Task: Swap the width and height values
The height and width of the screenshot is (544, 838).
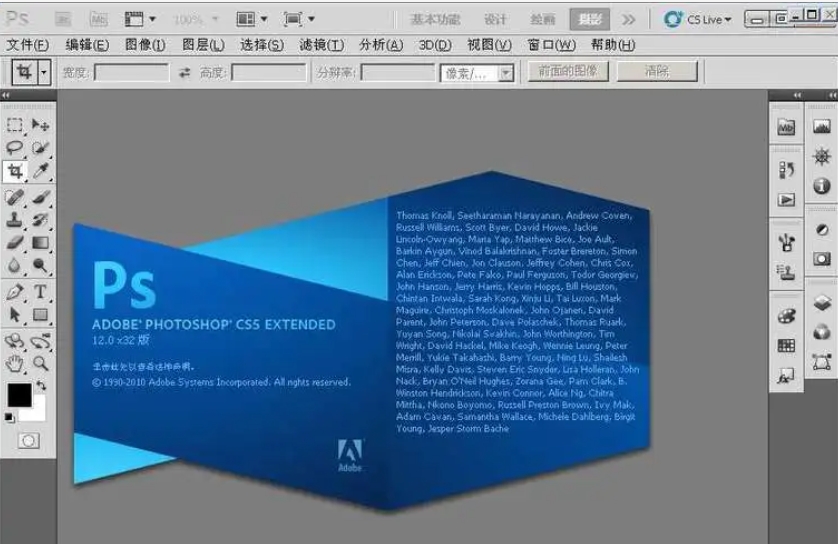Action: point(184,72)
